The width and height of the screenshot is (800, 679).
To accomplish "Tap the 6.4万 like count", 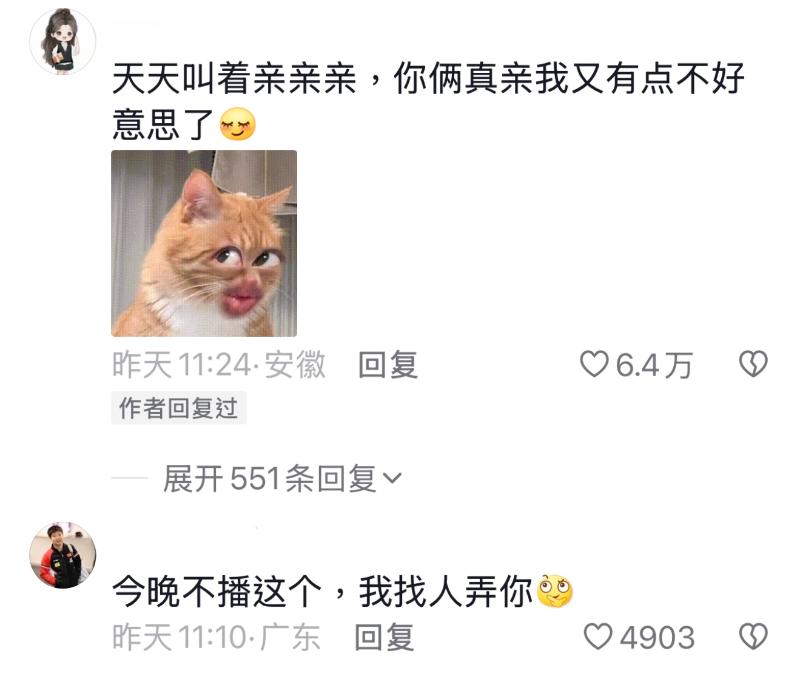I will 654,365.
